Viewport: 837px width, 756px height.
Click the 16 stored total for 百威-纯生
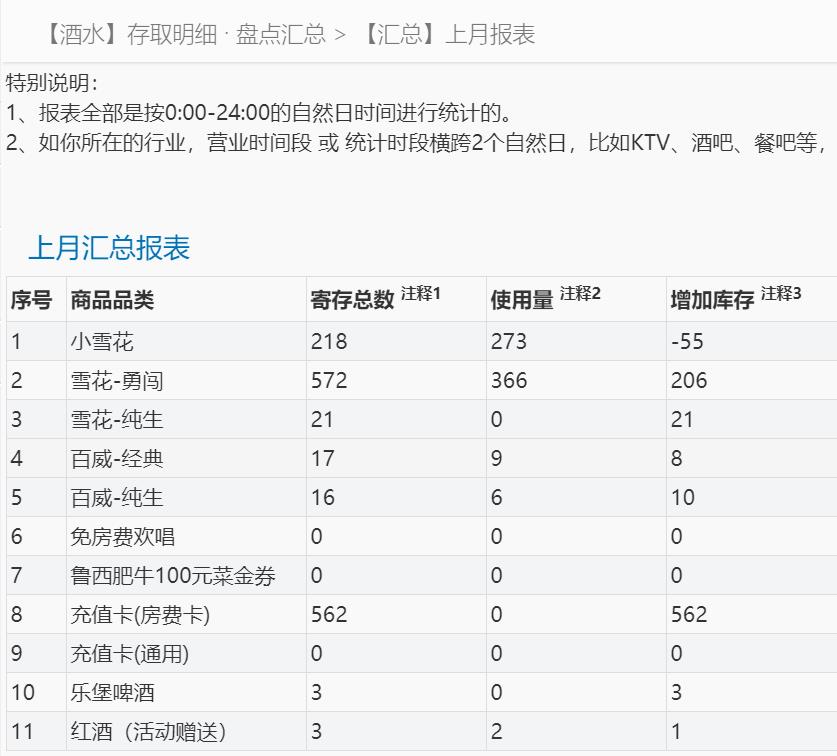click(x=323, y=498)
